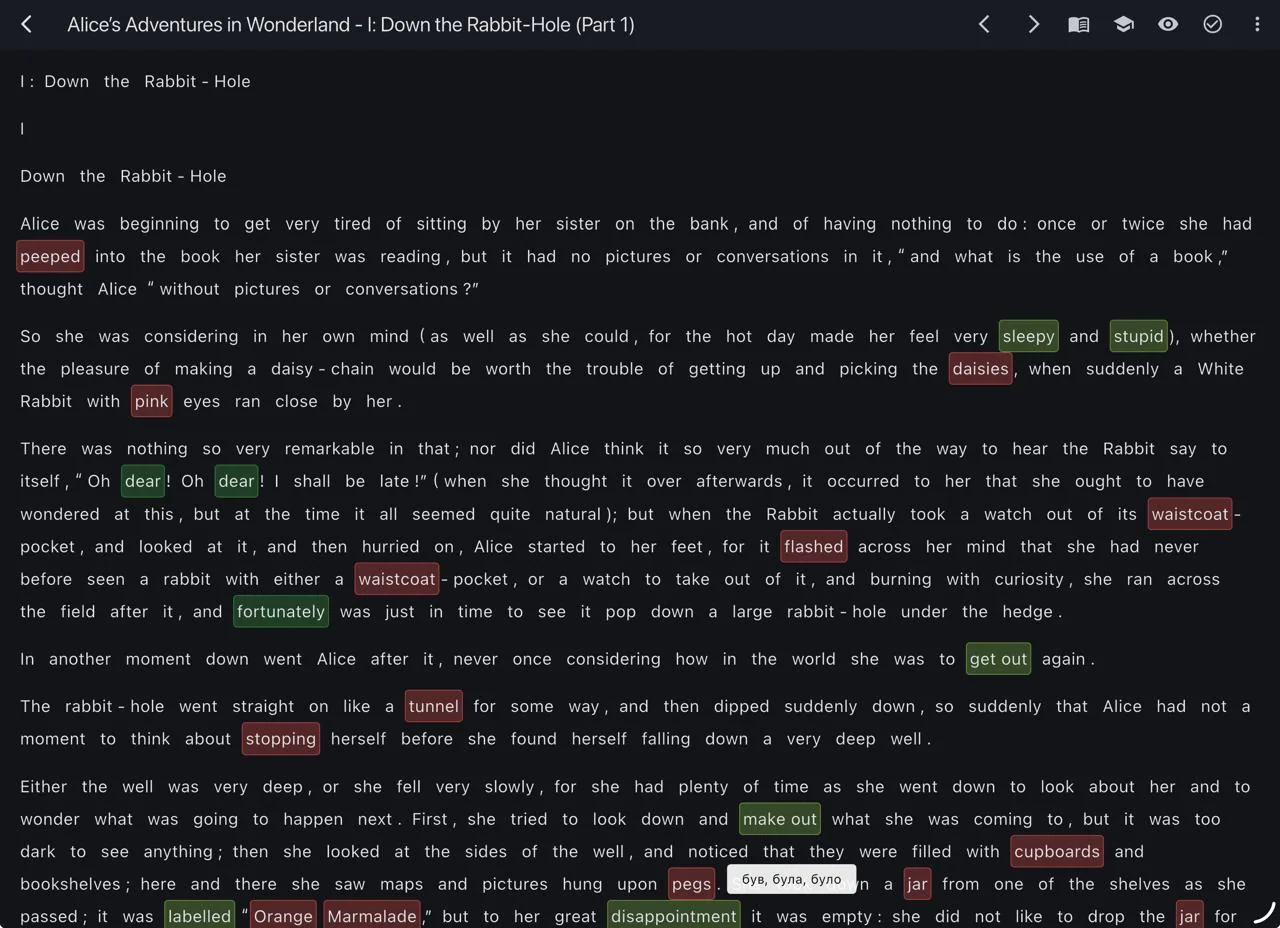The image size is (1280, 928).
Task: Click the word "conversations" before the question mark
Action: pyautogui.click(x=402, y=289)
